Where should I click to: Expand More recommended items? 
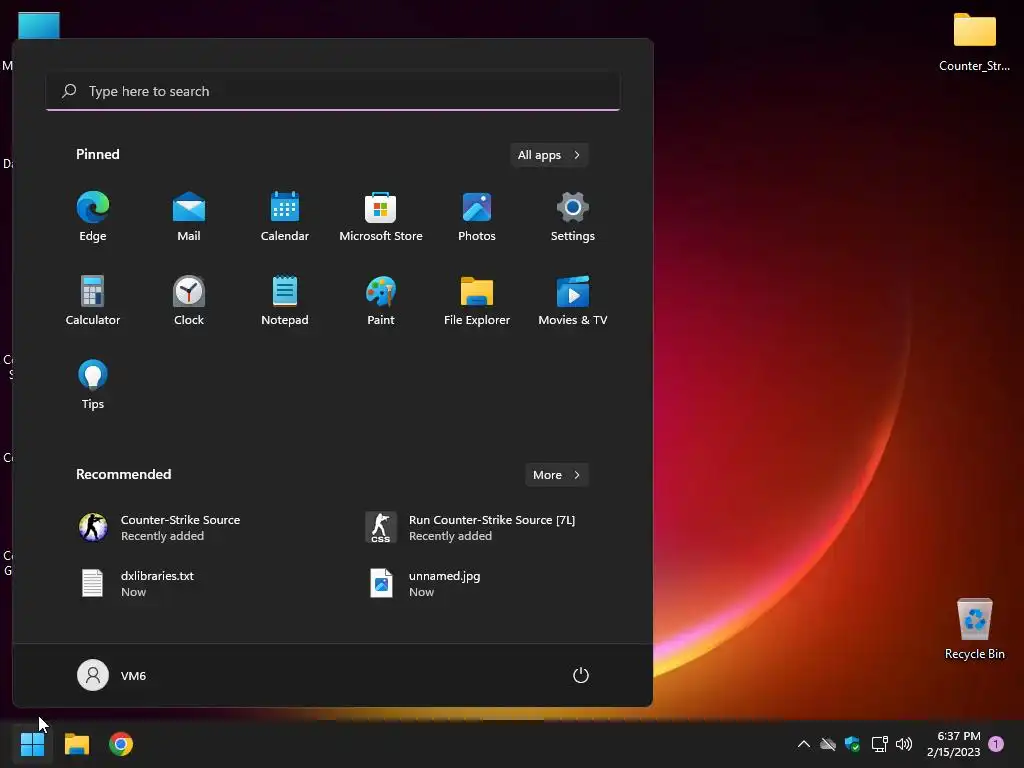click(557, 475)
